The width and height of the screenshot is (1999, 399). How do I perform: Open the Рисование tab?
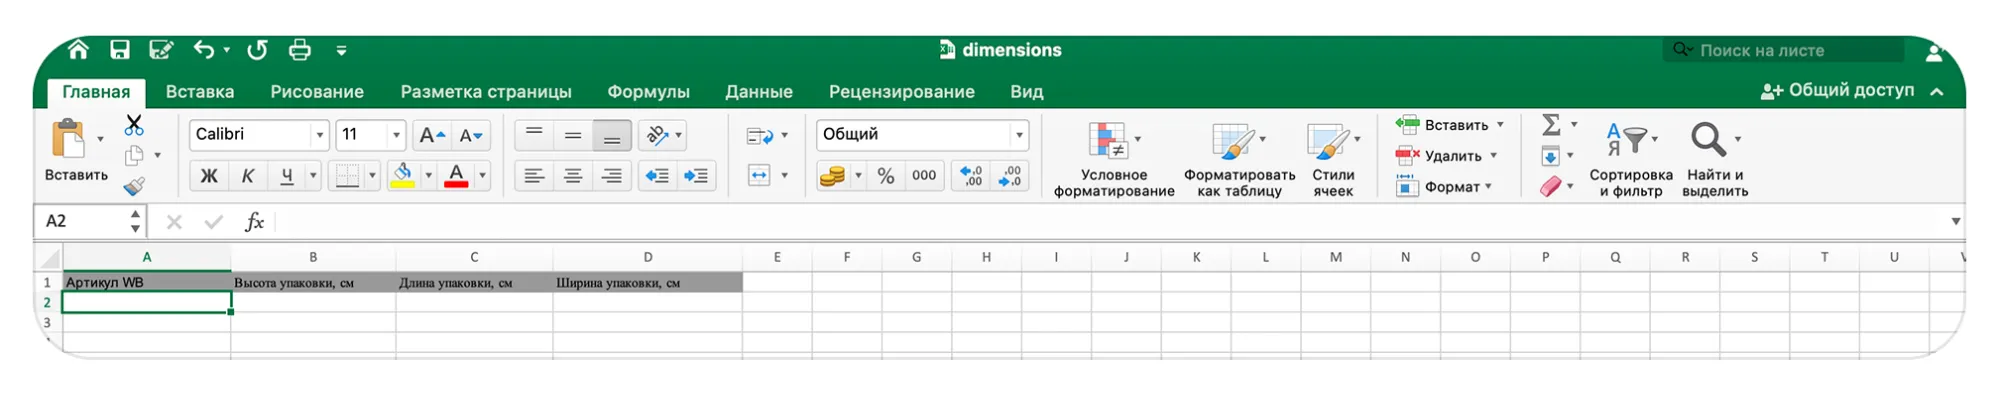coord(317,92)
